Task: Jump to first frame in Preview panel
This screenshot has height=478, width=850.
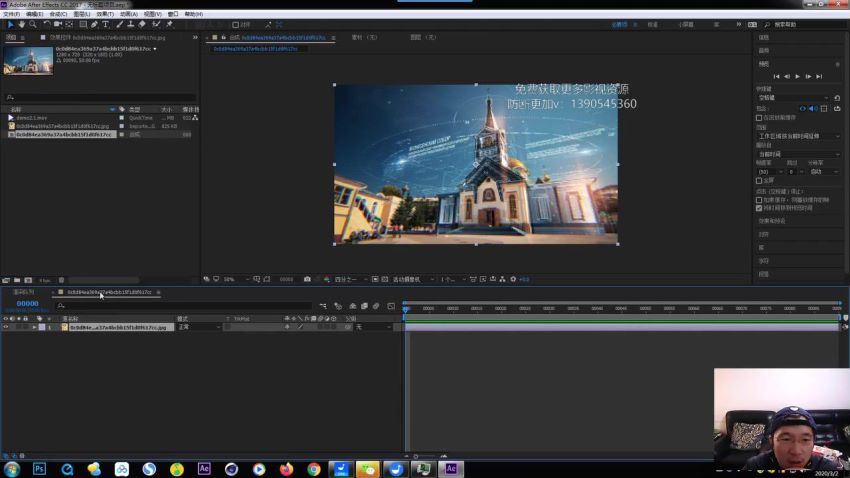Action: click(776, 76)
